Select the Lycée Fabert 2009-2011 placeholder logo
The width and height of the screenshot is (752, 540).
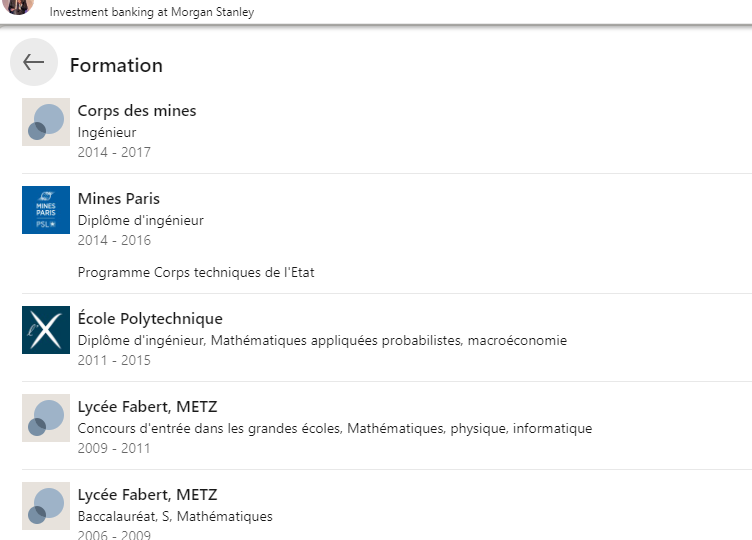[x=46, y=418]
